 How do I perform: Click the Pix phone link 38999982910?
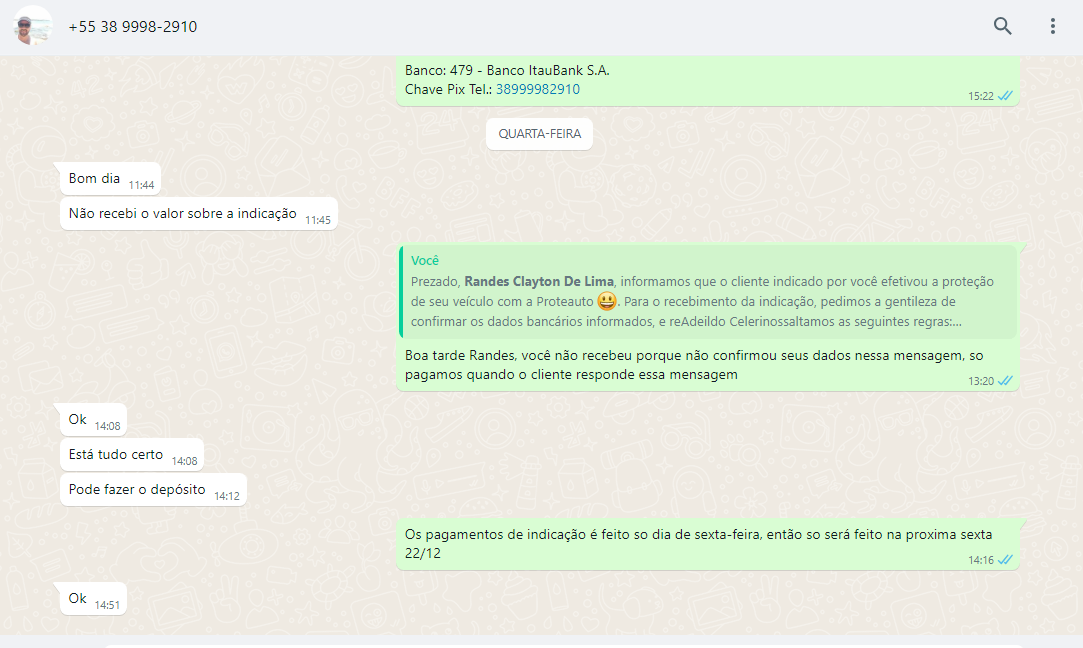point(537,89)
